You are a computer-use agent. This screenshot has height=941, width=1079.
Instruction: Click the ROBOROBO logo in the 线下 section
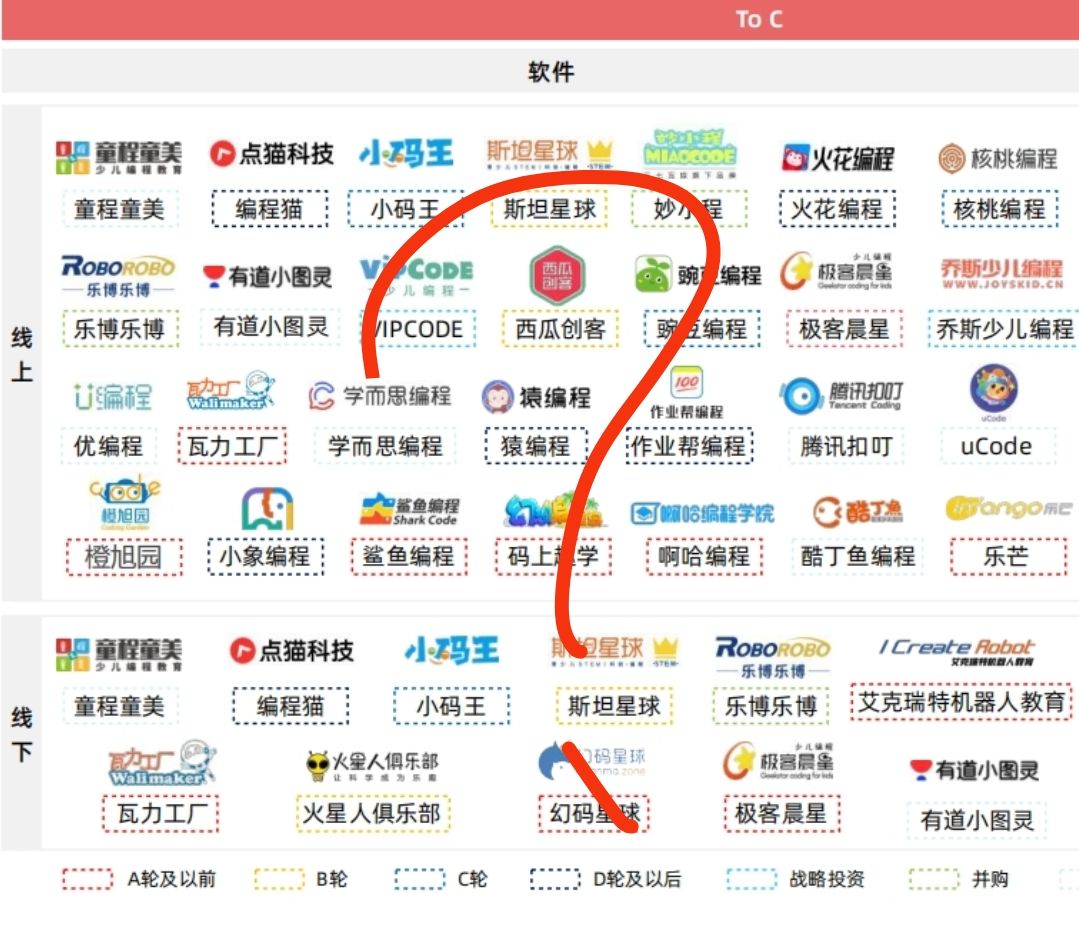point(773,657)
